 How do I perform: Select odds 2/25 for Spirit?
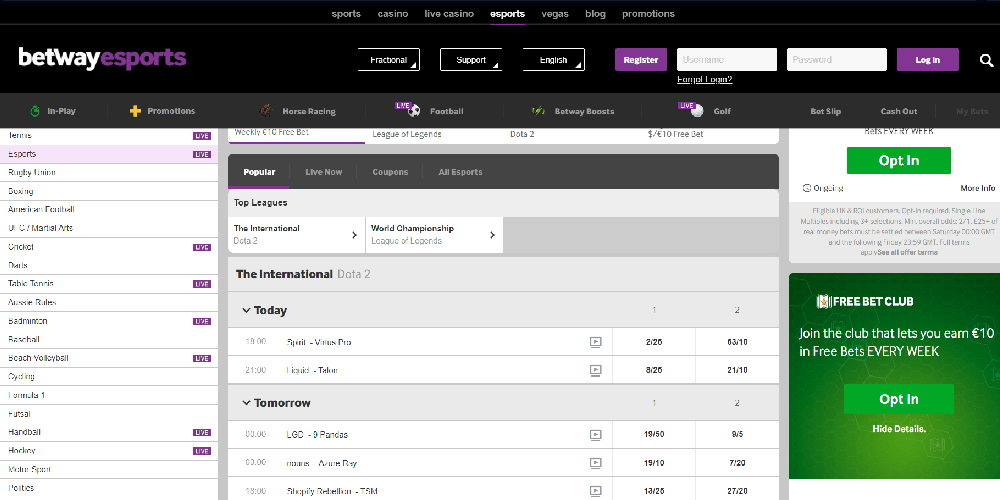[654, 342]
